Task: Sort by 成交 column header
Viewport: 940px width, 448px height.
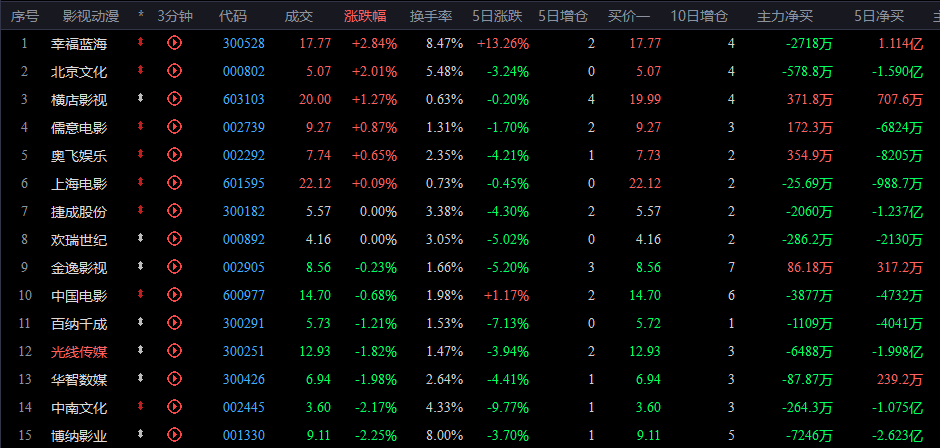Action: click(x=299, y=16)
